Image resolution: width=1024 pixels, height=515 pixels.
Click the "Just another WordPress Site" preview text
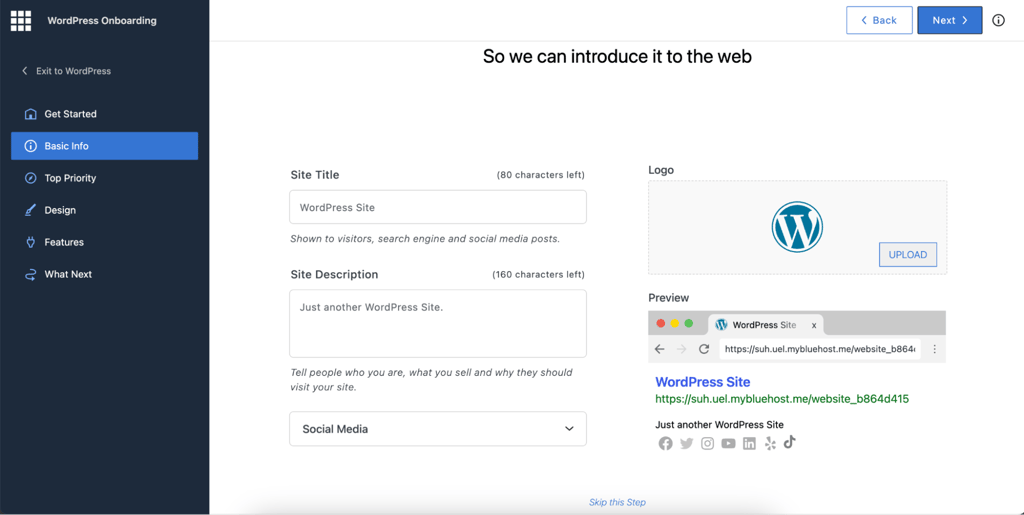720,425
